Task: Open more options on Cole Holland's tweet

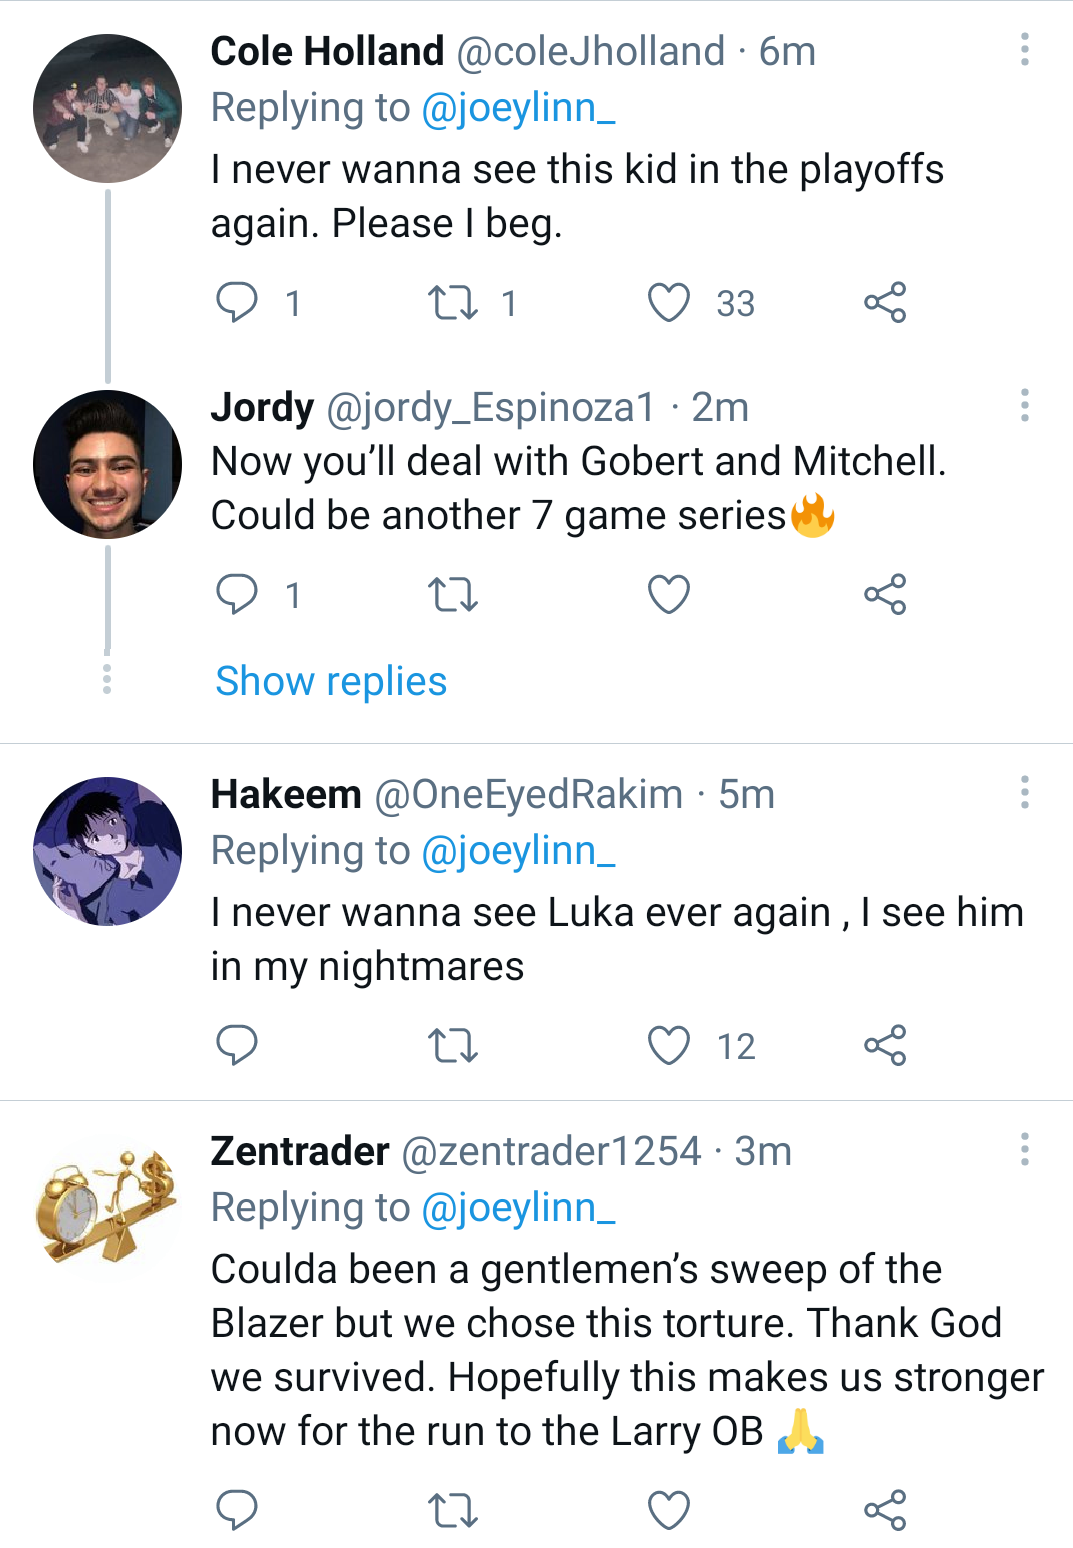Action: (1024, 49)
